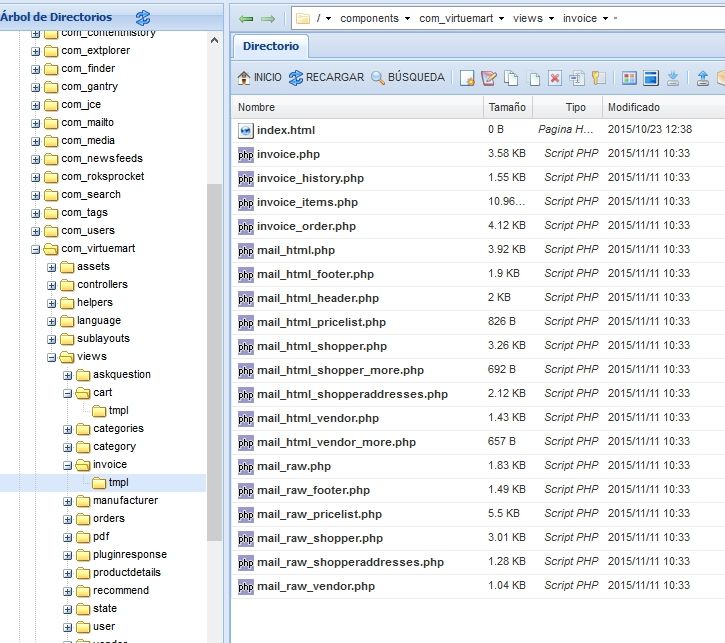
Task: Click the php icon of mail_html.php
Action: click(246, 251)
